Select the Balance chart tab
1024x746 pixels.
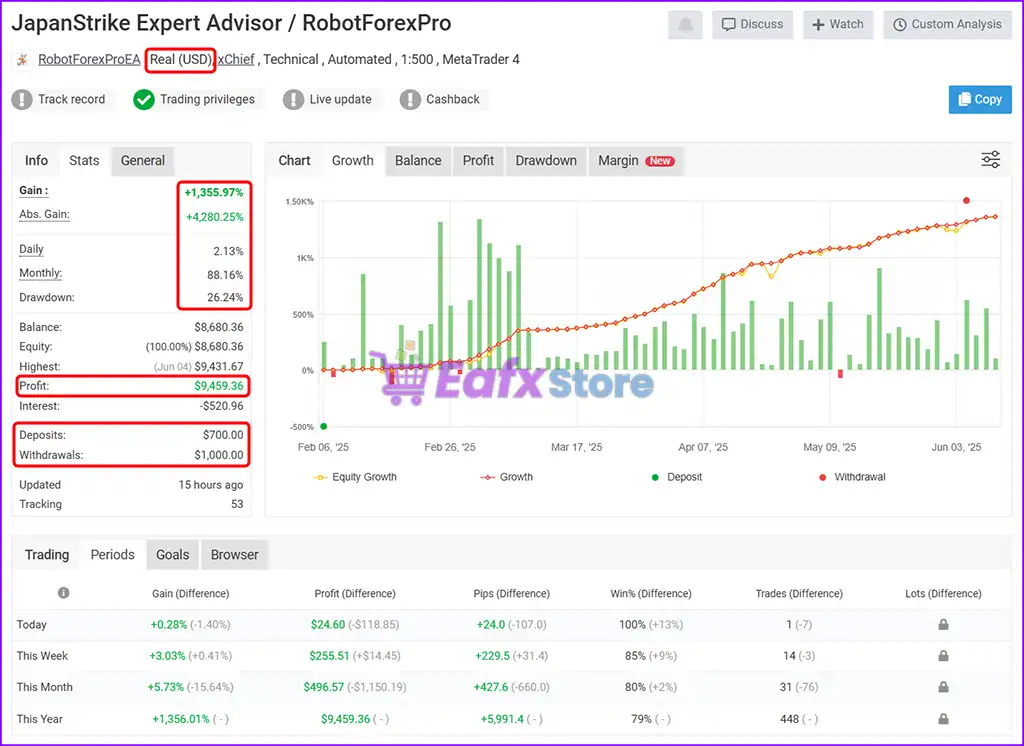(x=418, y=161)
